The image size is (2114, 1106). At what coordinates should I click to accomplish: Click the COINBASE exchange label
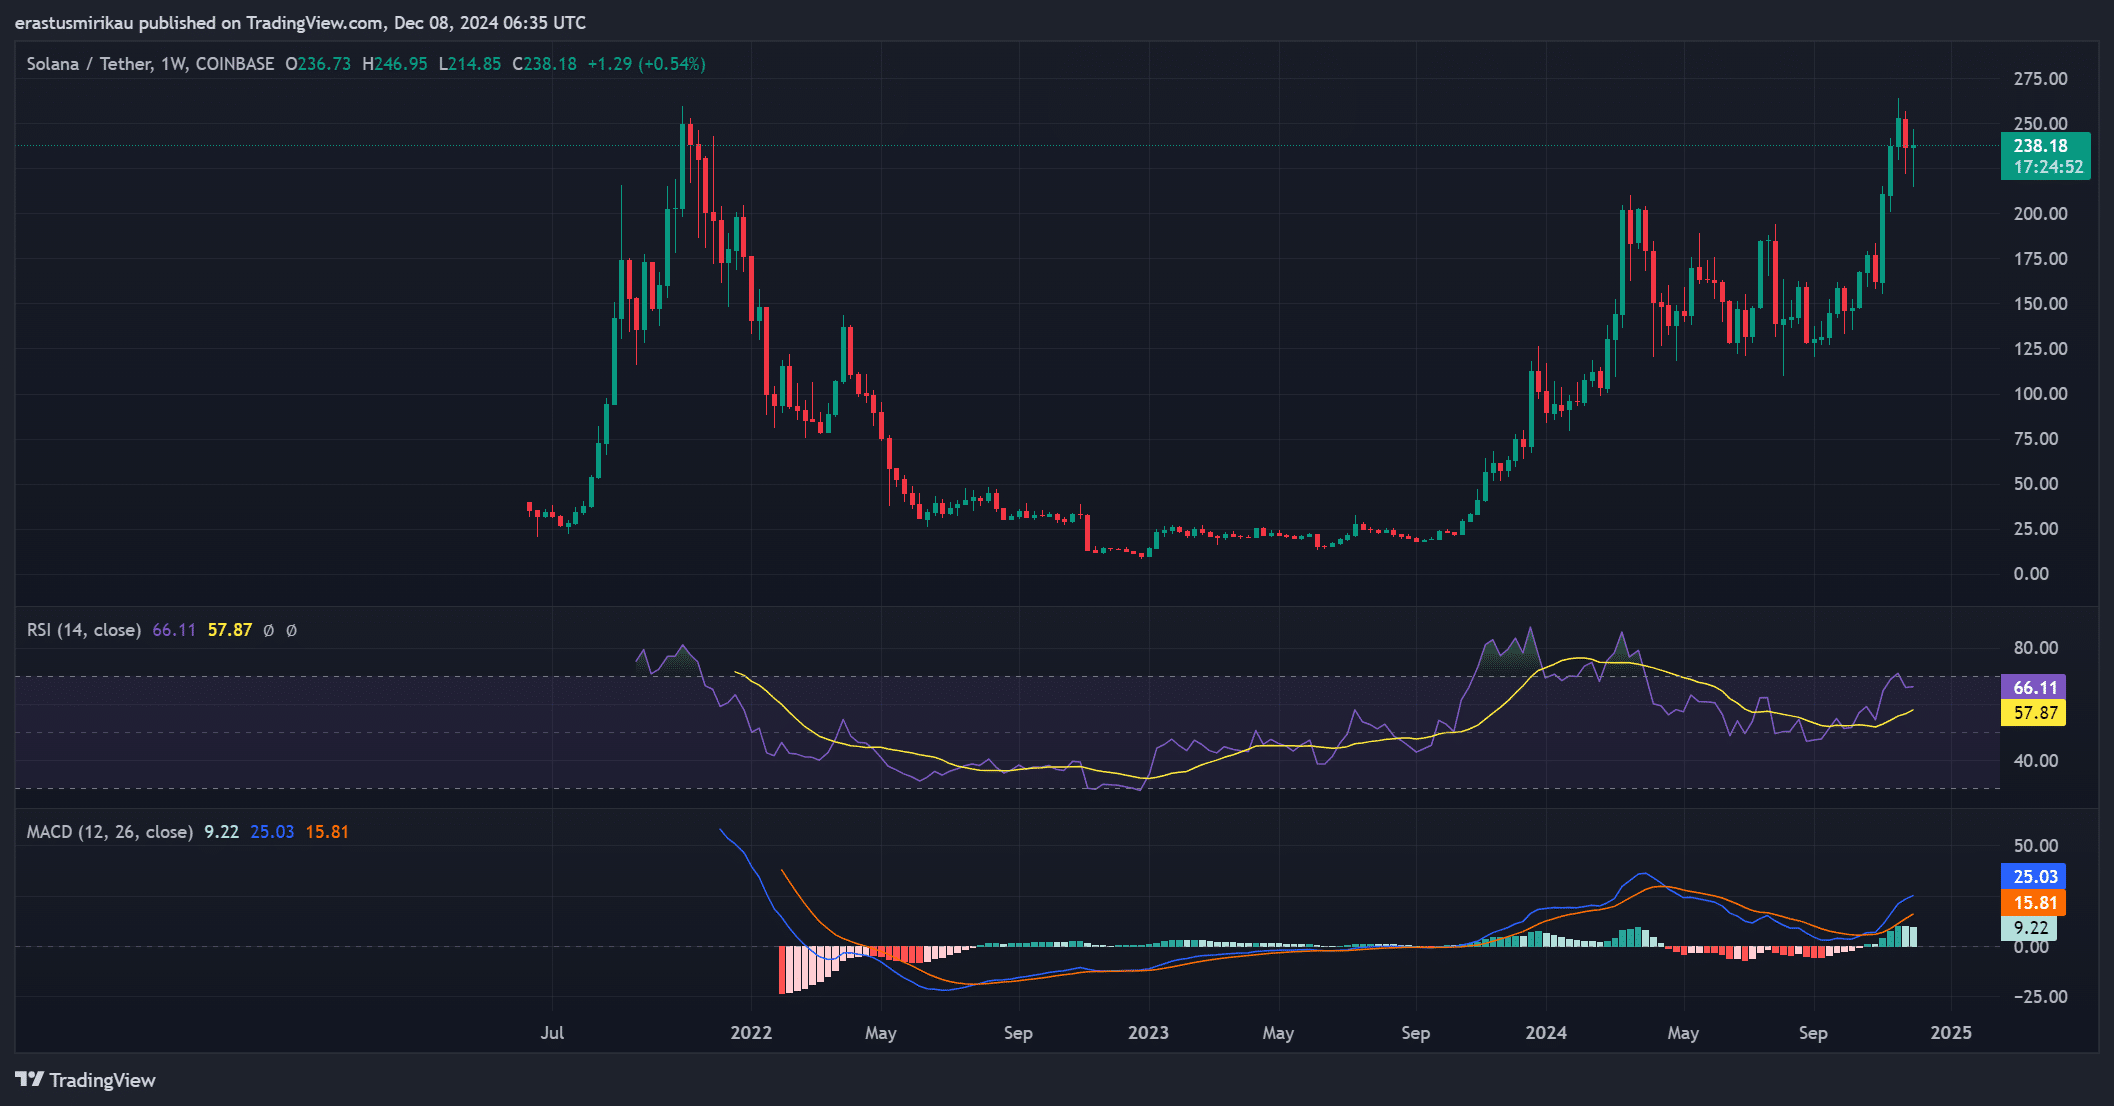[235, 64]
